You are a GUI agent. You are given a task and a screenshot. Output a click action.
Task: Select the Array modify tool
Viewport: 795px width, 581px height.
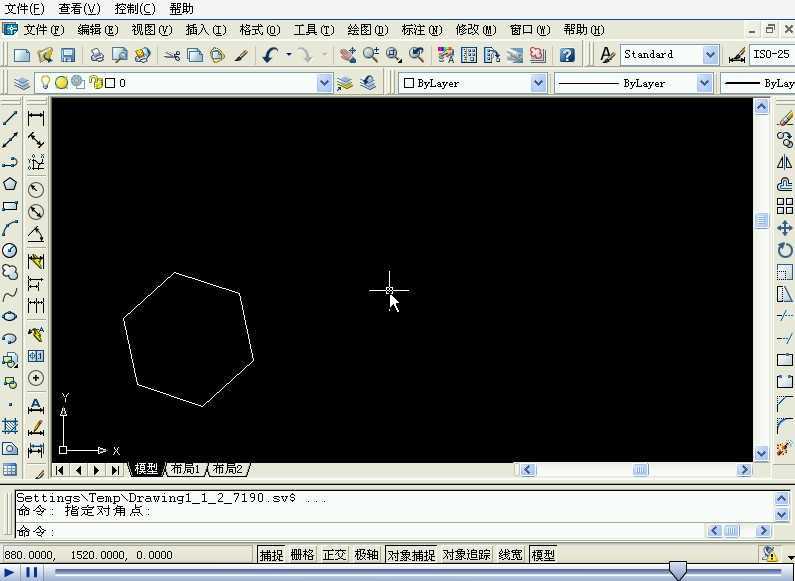click(x=784, y=206)
